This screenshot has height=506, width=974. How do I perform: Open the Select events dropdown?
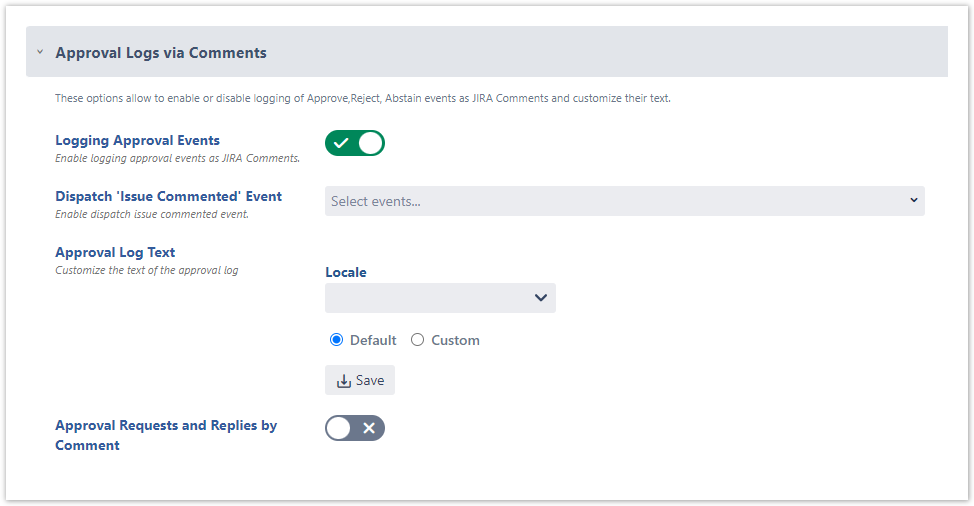point(624,201)
